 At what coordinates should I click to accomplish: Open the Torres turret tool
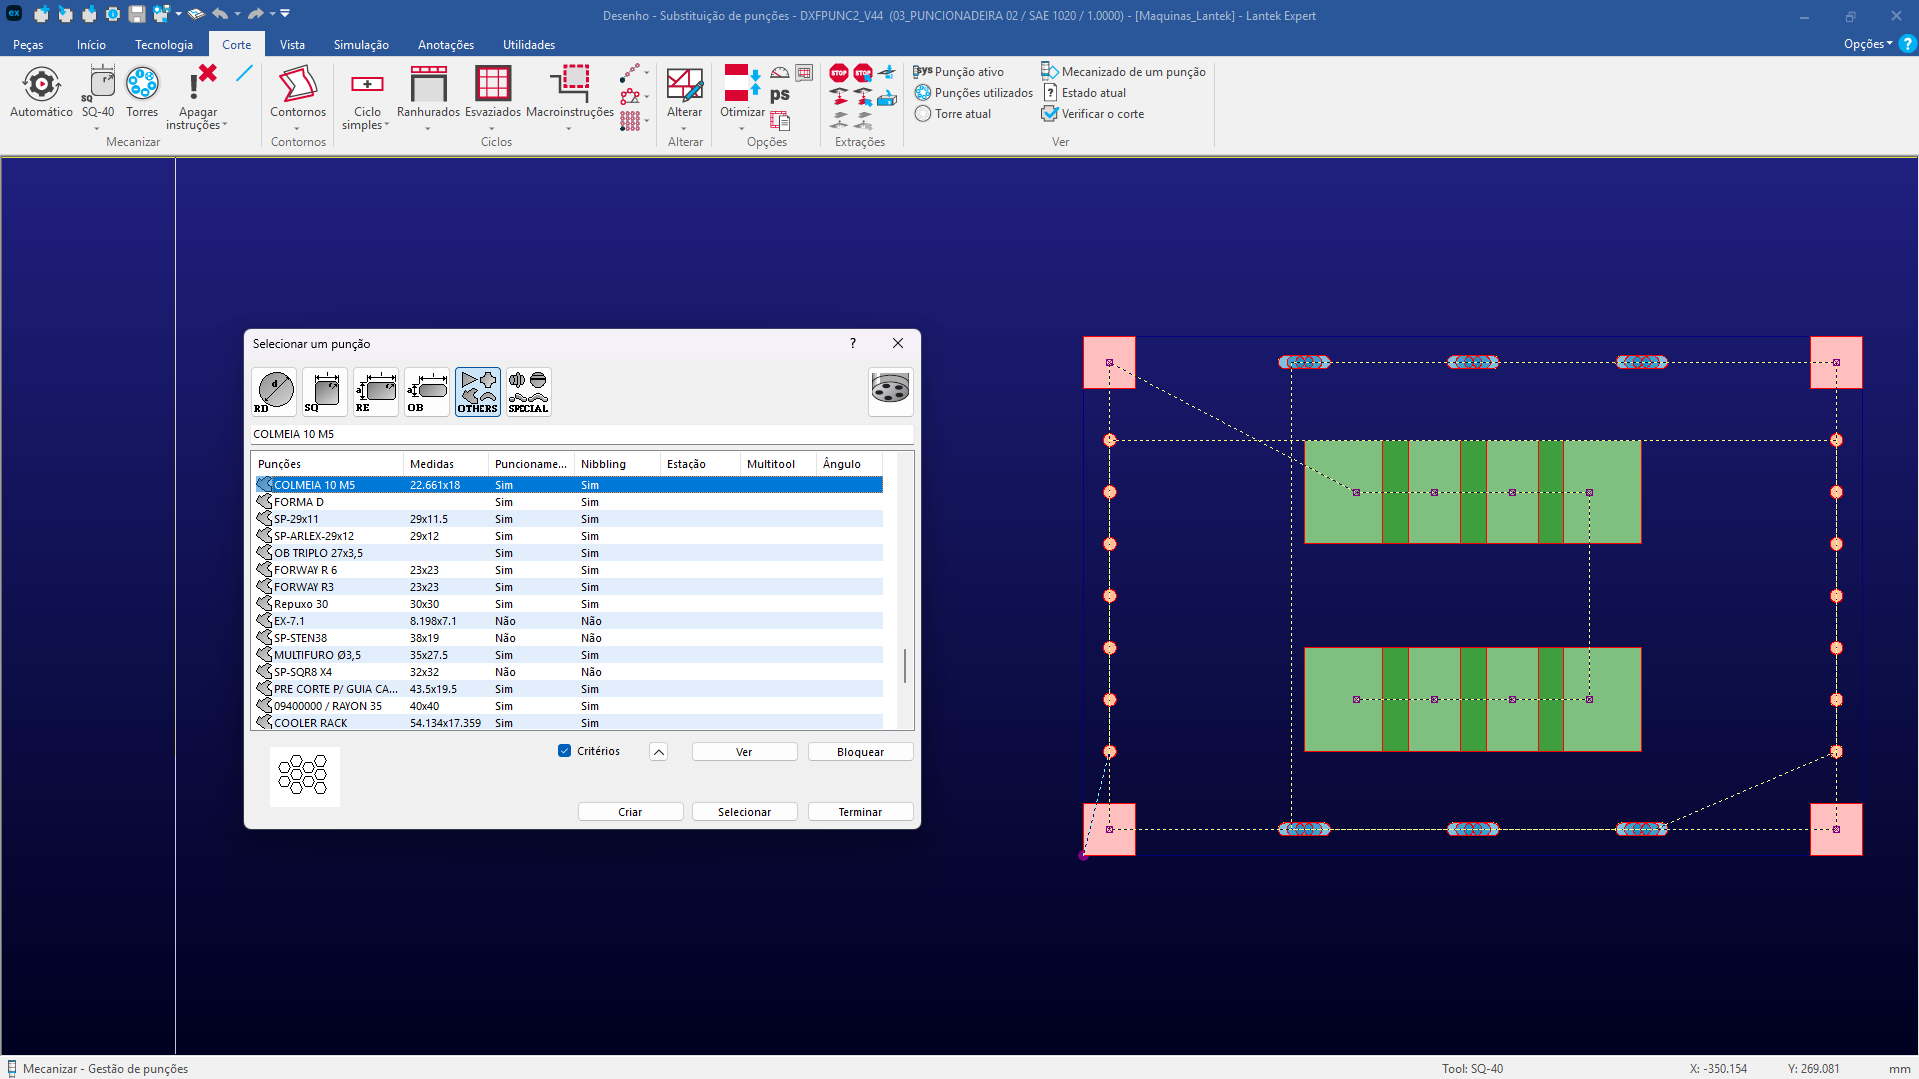(142, 93)
